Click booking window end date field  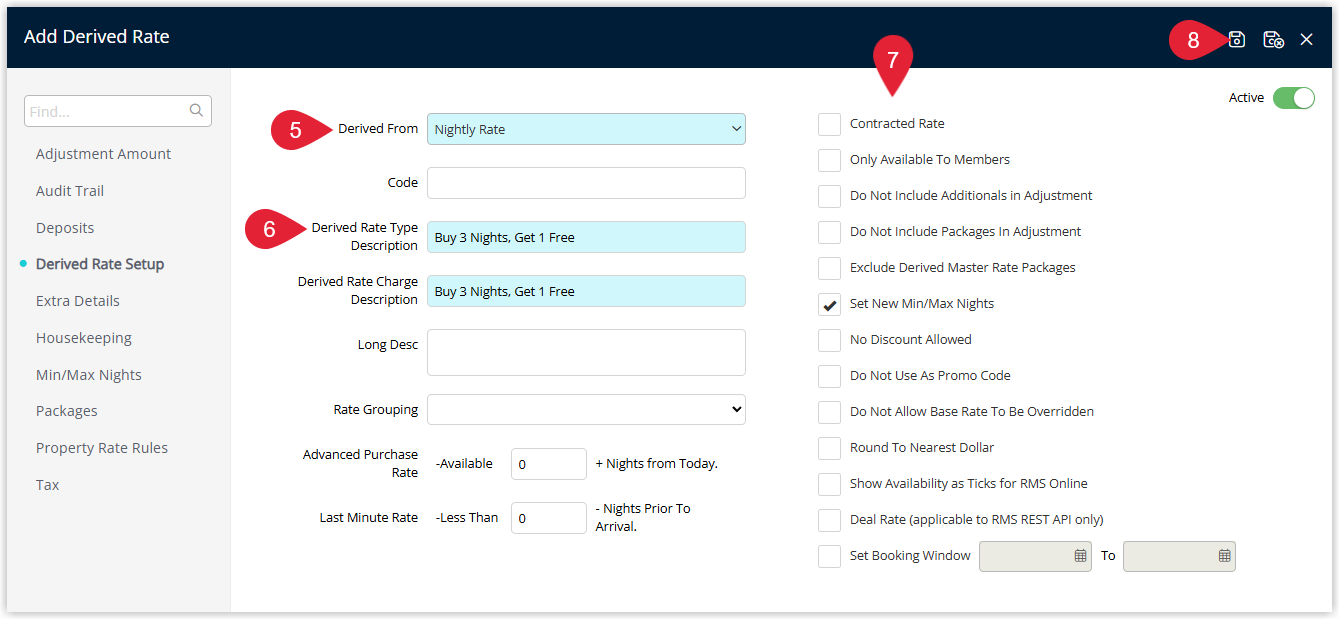coord(1179,556)
